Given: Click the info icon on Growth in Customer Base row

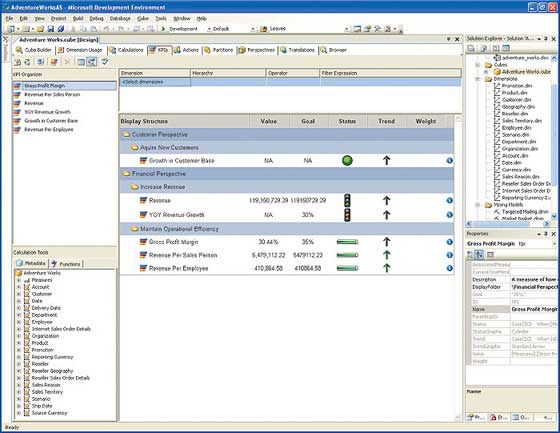Looking at the screenshot, I should [450, 161].
